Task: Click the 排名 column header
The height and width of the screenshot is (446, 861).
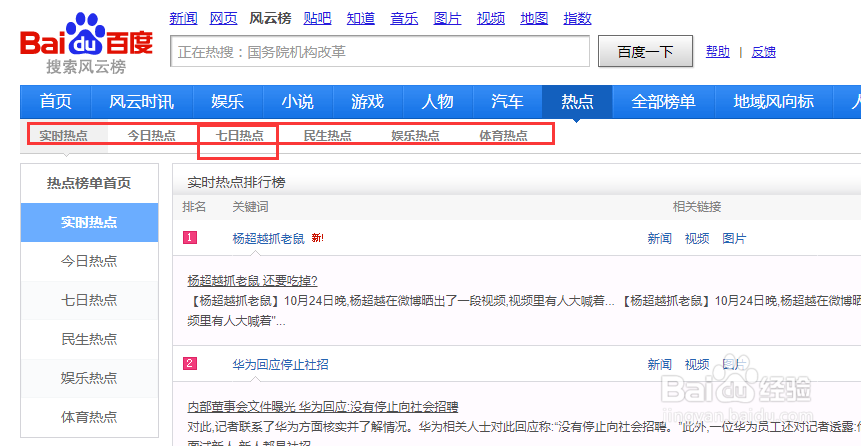Action: 194,207
